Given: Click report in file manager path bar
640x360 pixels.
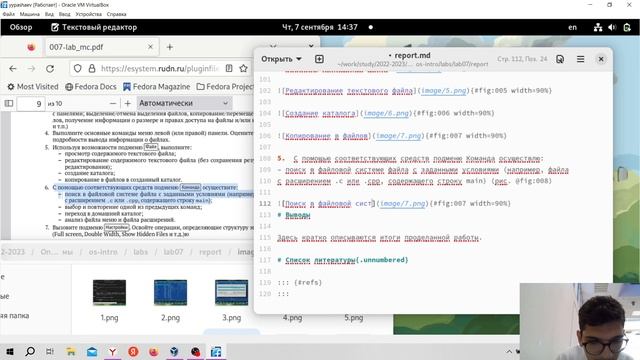Looking at the screenshot, I should tap(210, 252).
